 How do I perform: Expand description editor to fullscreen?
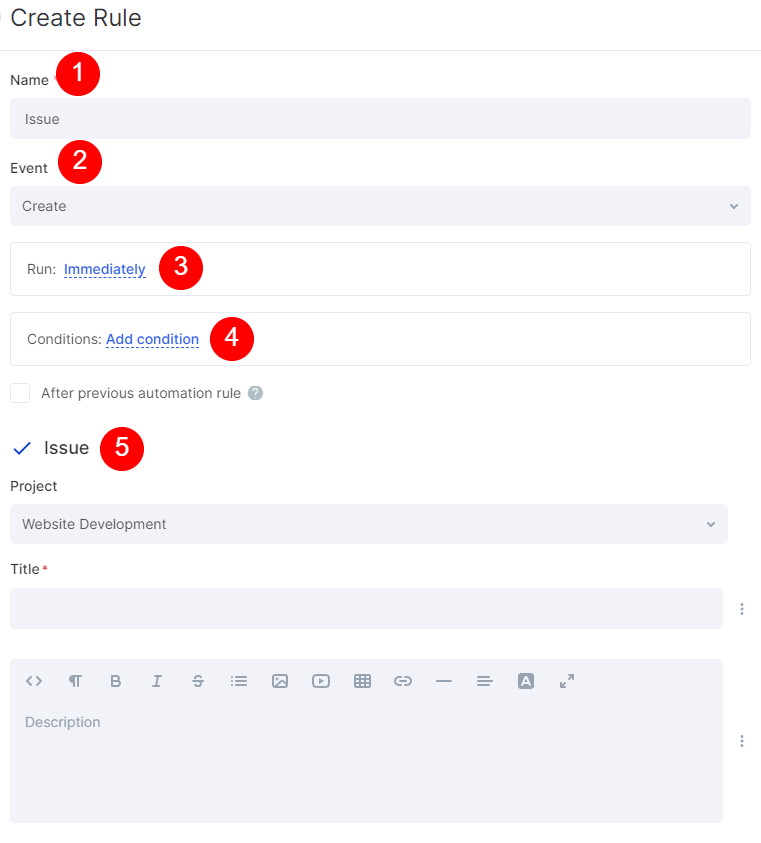click(567, 681)
